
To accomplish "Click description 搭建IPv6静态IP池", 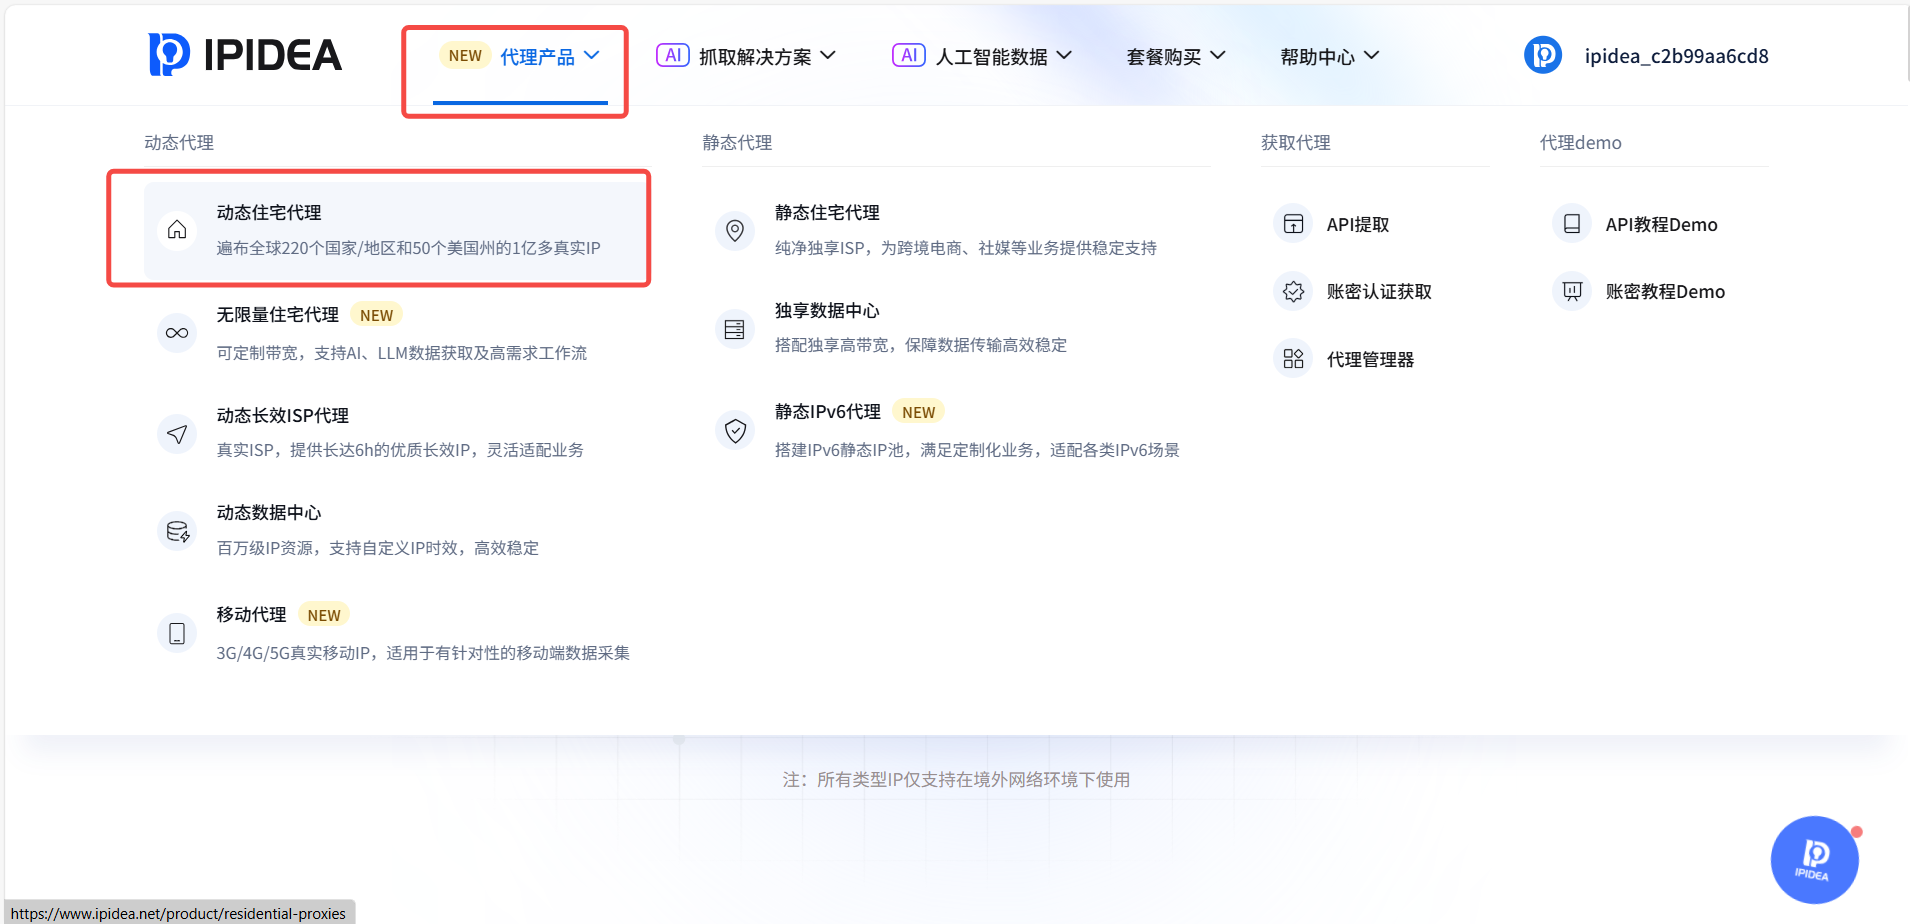I will point(977,450).
